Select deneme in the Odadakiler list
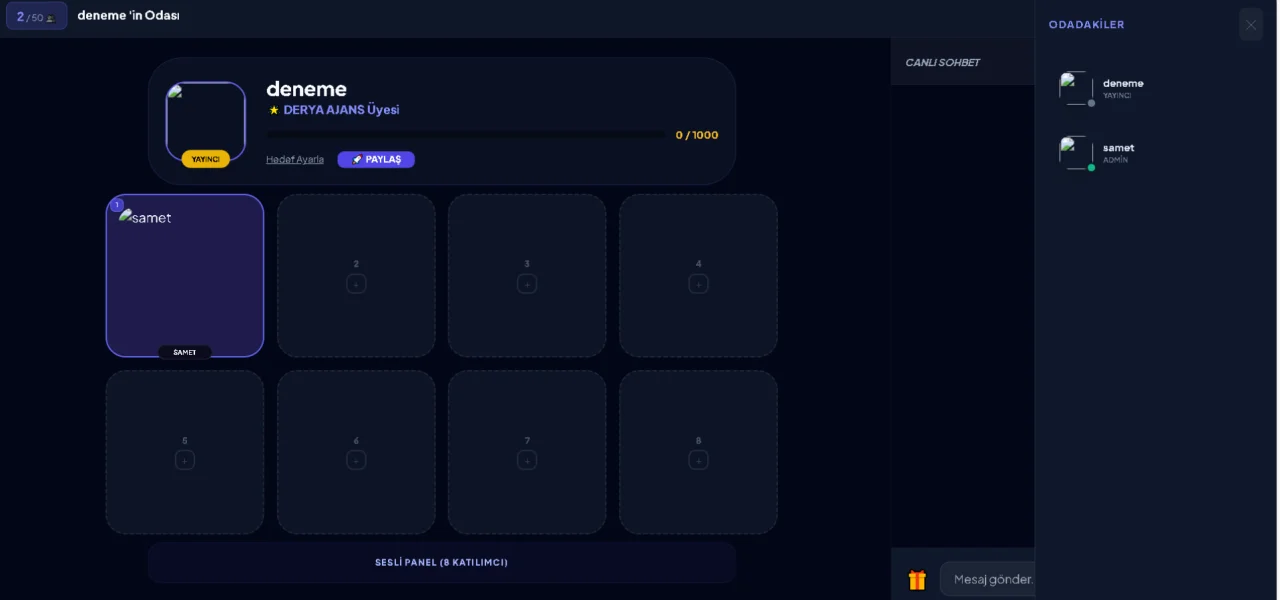1280x600 pixels. pos(1156,88)
